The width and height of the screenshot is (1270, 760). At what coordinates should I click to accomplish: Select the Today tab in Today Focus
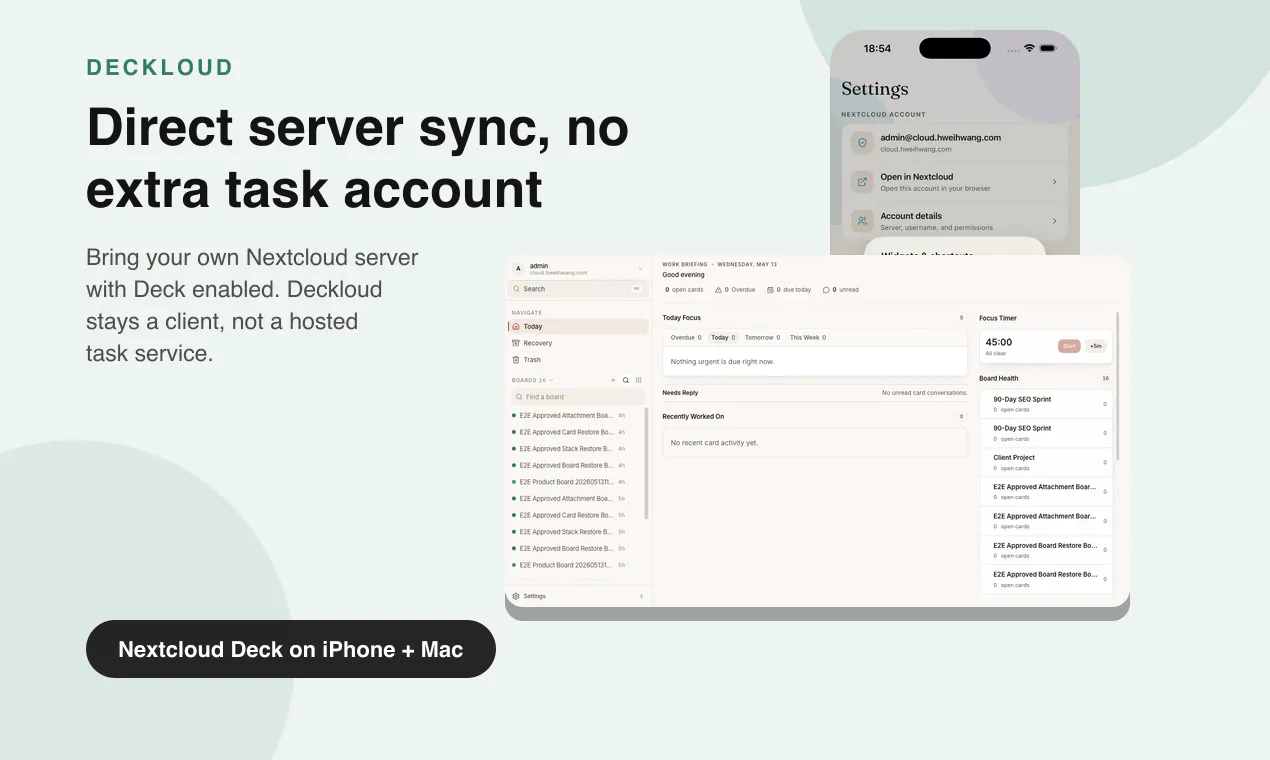click(723, 338)
